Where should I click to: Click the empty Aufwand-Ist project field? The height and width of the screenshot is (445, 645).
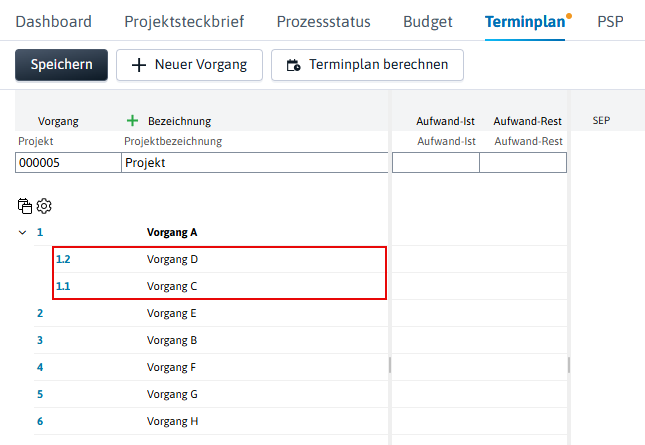(x=436, y=163)
